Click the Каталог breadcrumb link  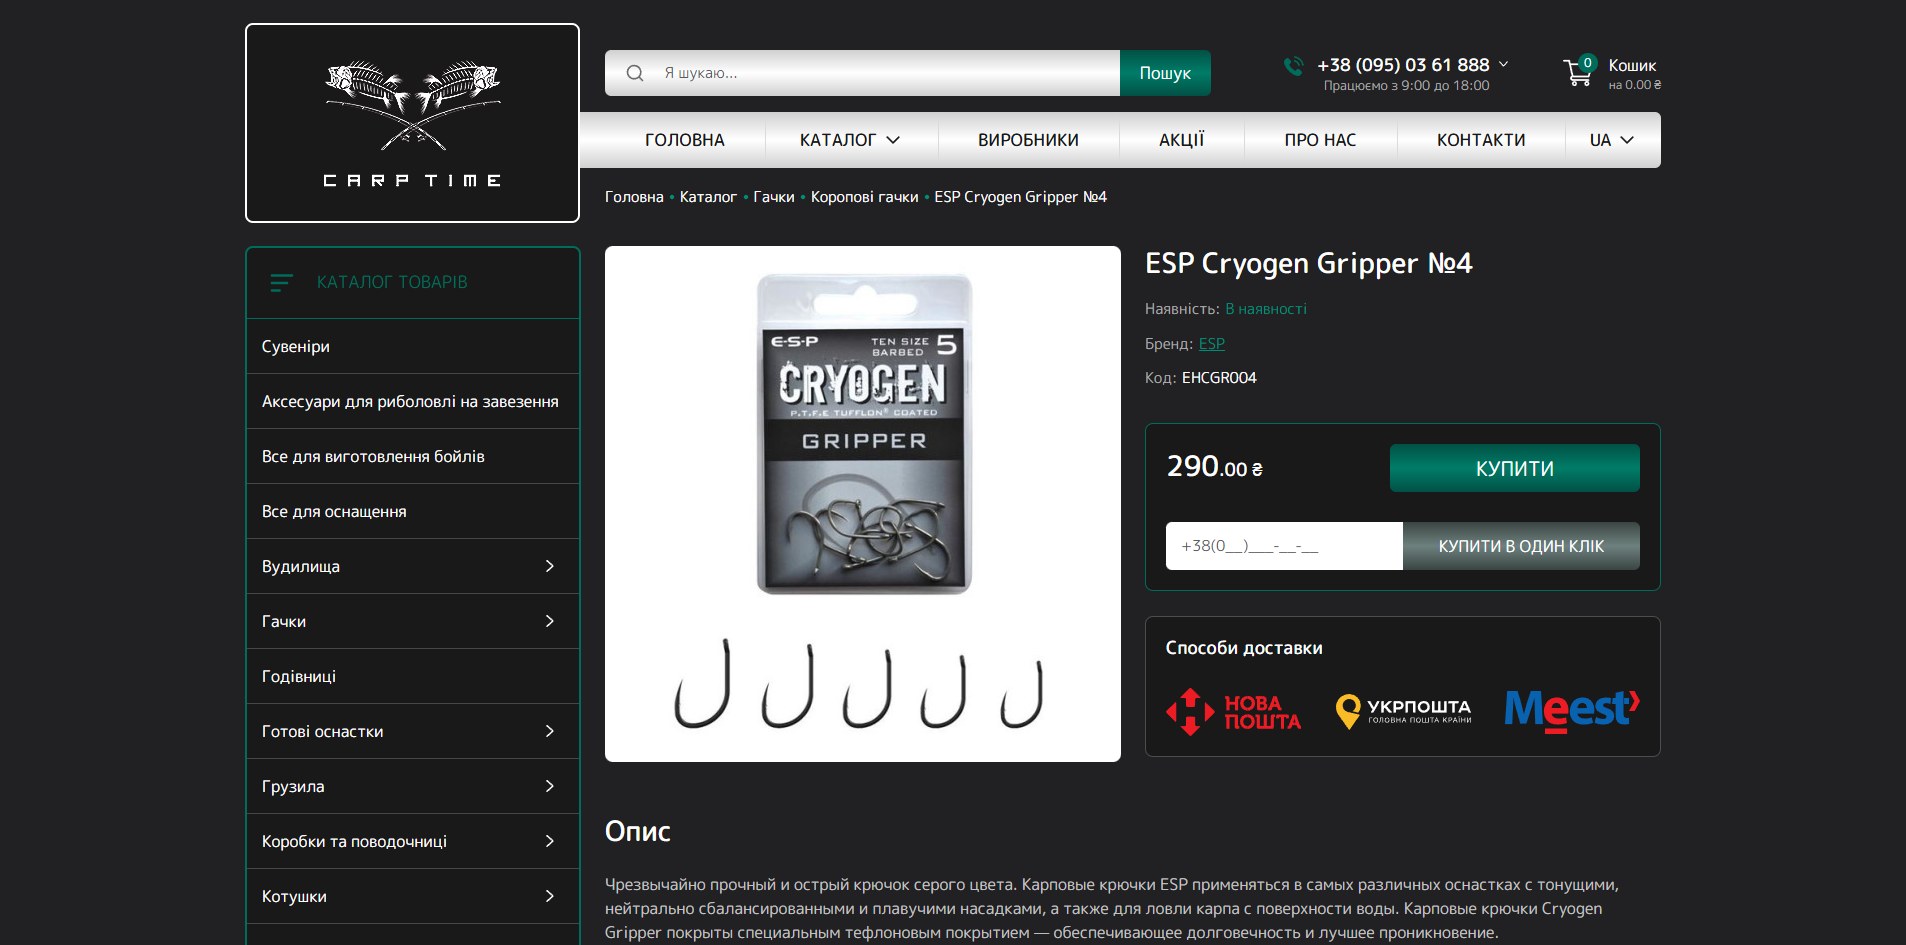point(708,197)
